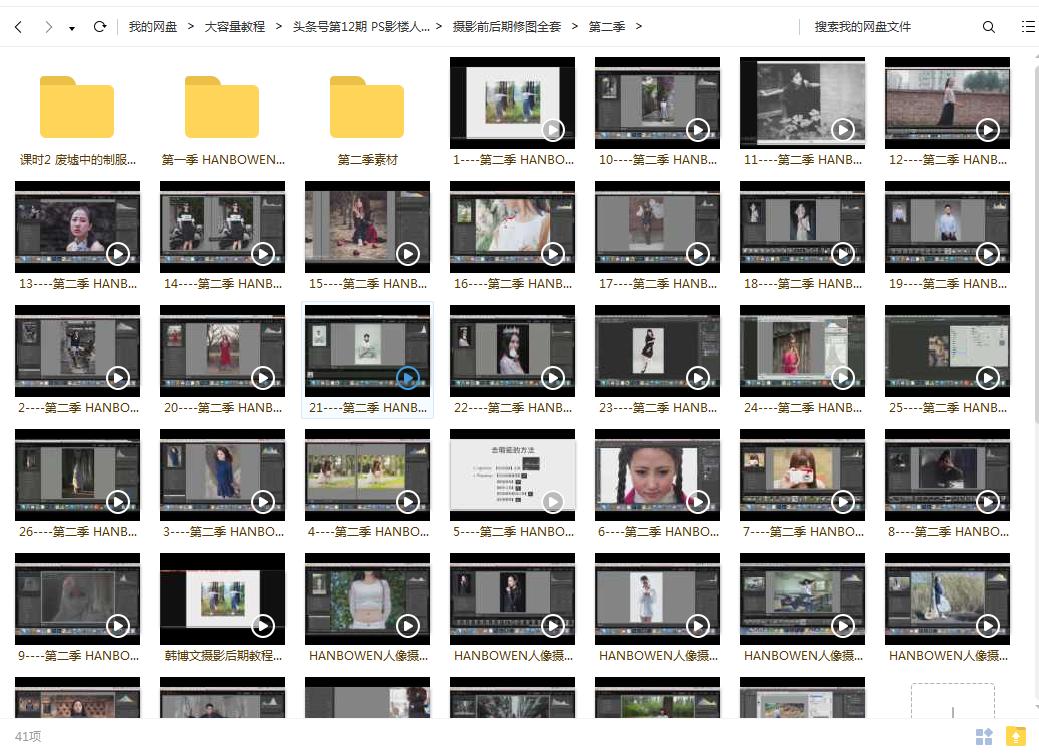Navigate to "我的网盘" in the breadcrumb
Image resolution: width=1039 pixels, height=753 pixels.
(152, 27)
